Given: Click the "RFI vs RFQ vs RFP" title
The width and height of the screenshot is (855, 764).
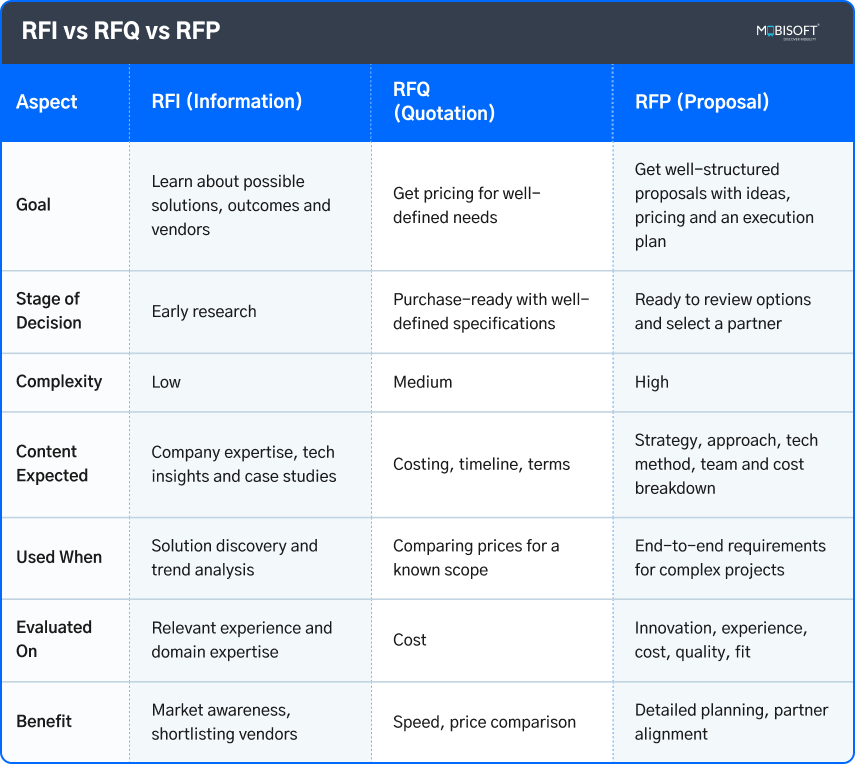Looking at the screenshot, I should pyautogui.click(x=121, y=32).
